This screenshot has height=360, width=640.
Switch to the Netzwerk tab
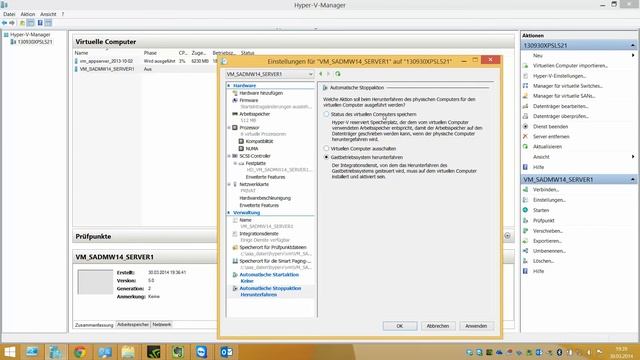pyautogui.click(x=162, y=324)
